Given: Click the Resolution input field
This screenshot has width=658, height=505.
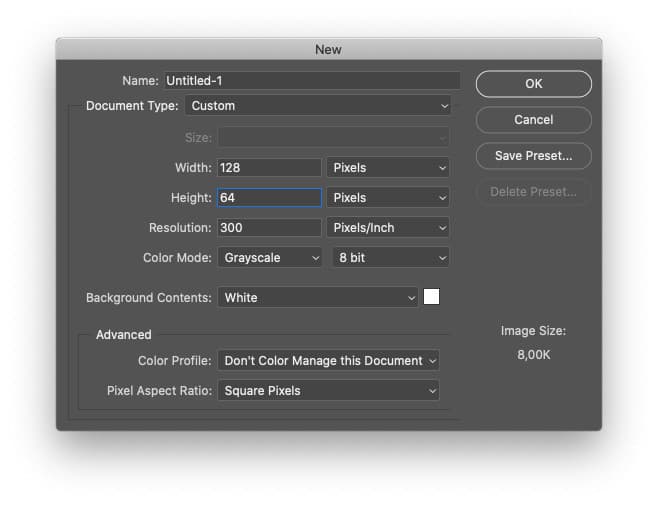Looking at the screenshot, I should [269, 228].
